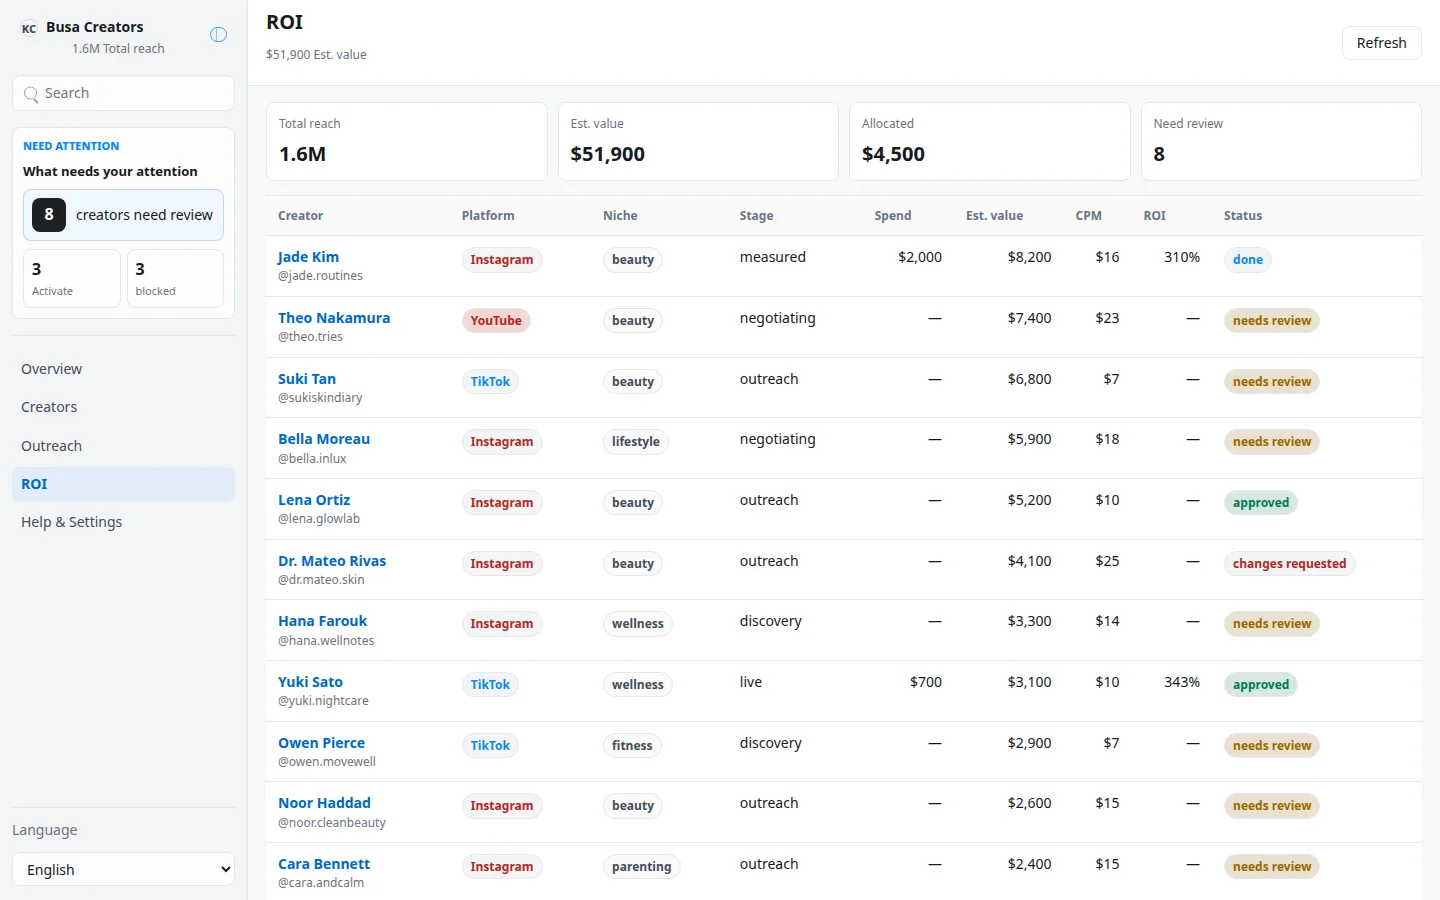Open the Language dropdown
1440x900 pixels.
123,869
